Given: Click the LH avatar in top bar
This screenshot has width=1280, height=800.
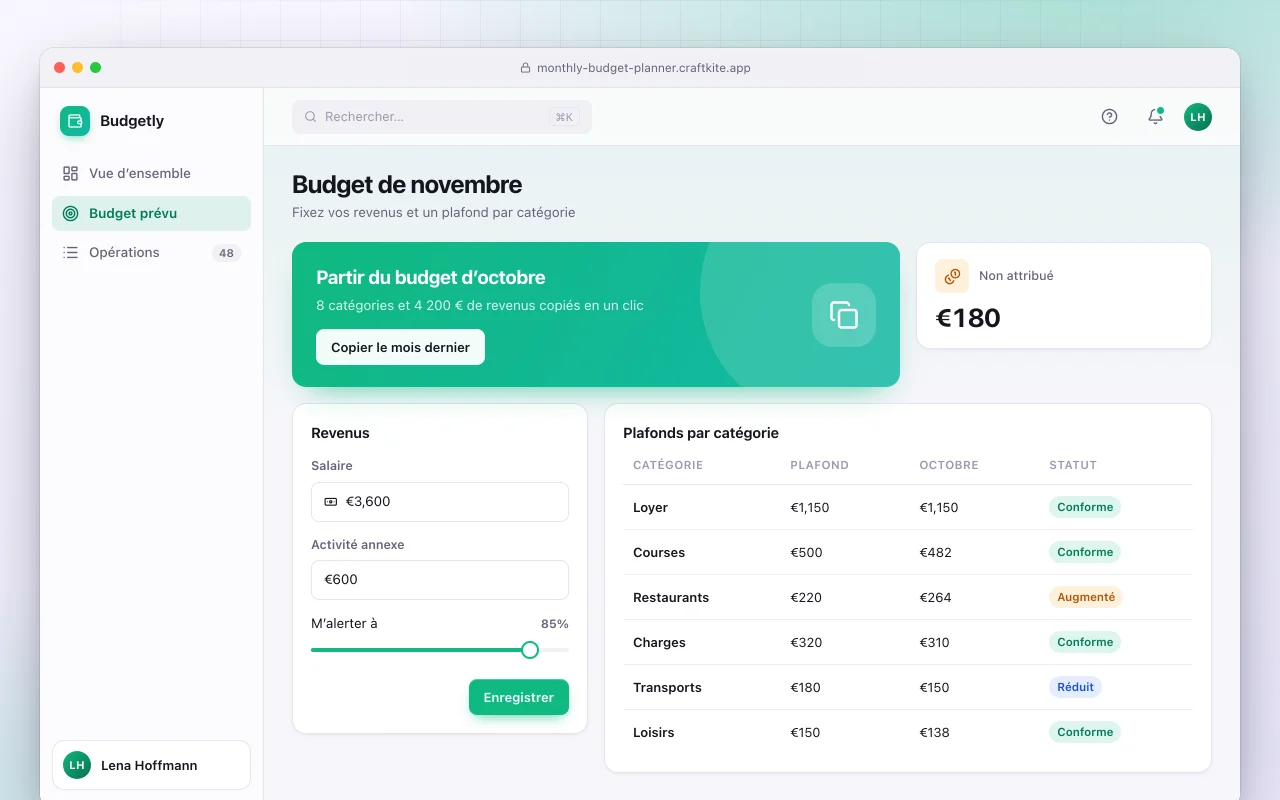Looking at the screenshot, I should (1198, 117).
